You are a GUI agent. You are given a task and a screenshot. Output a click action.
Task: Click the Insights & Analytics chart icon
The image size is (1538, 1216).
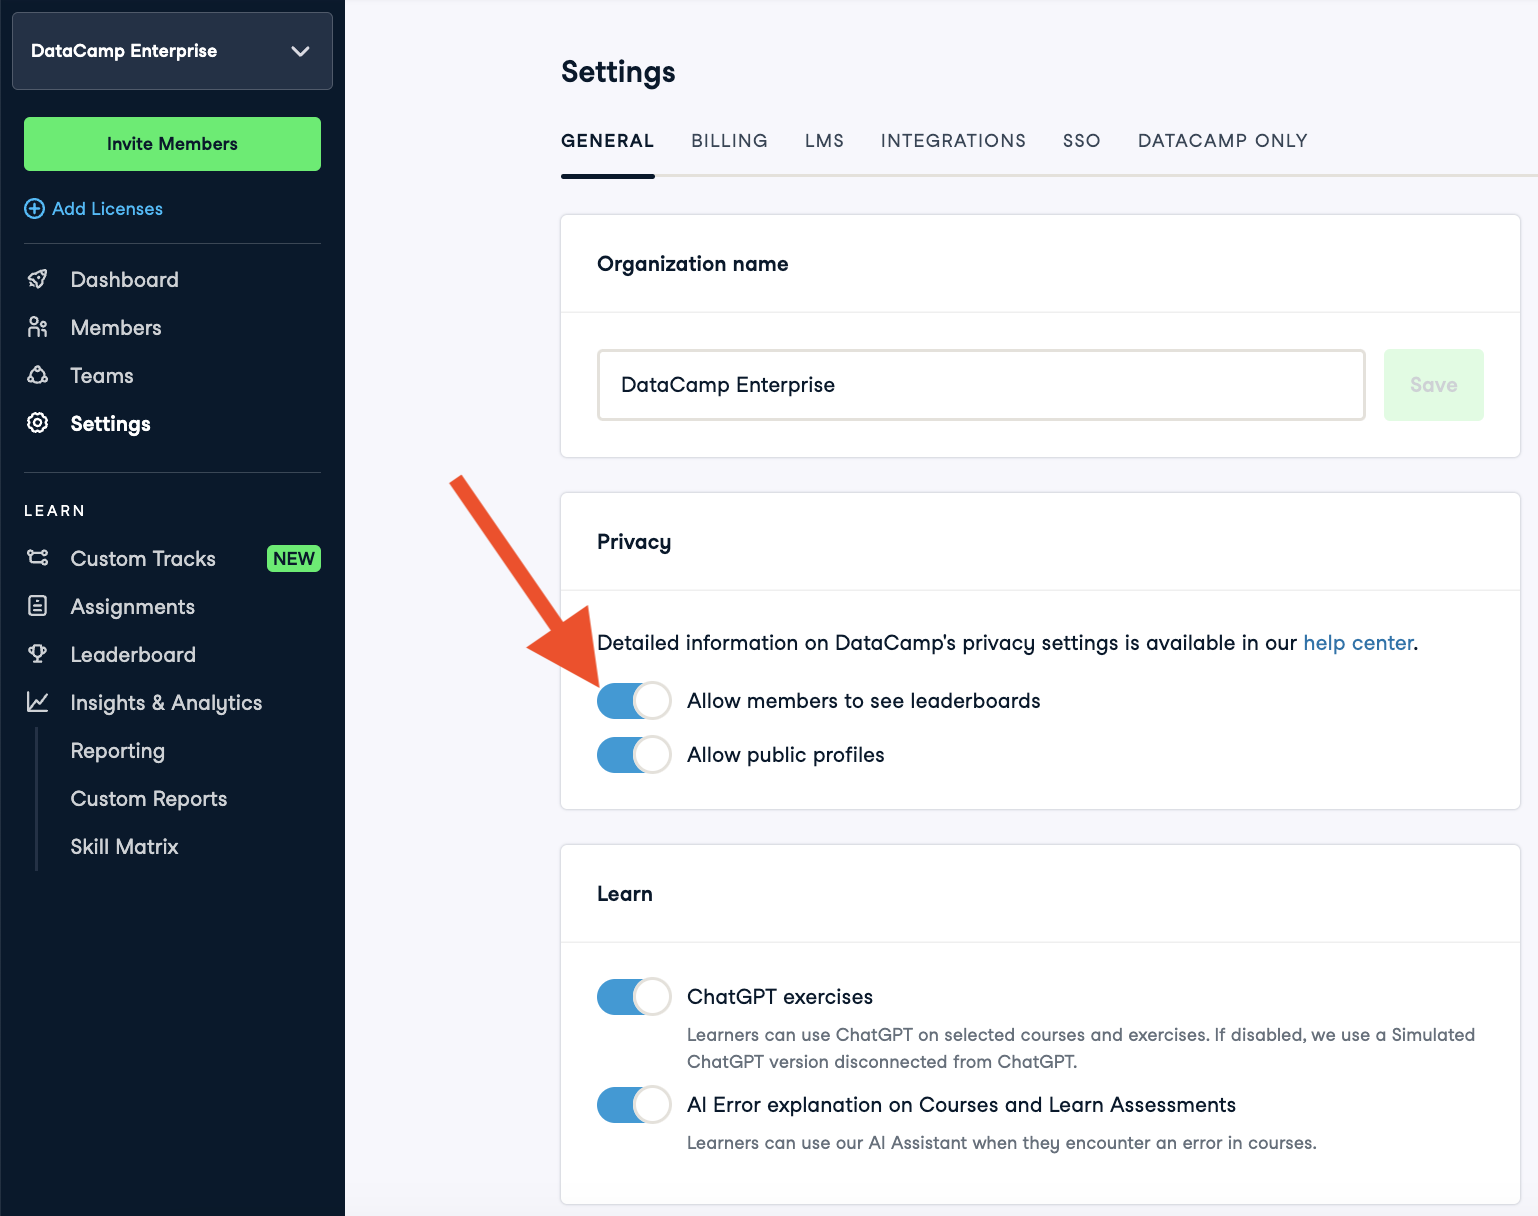[37, 702]
